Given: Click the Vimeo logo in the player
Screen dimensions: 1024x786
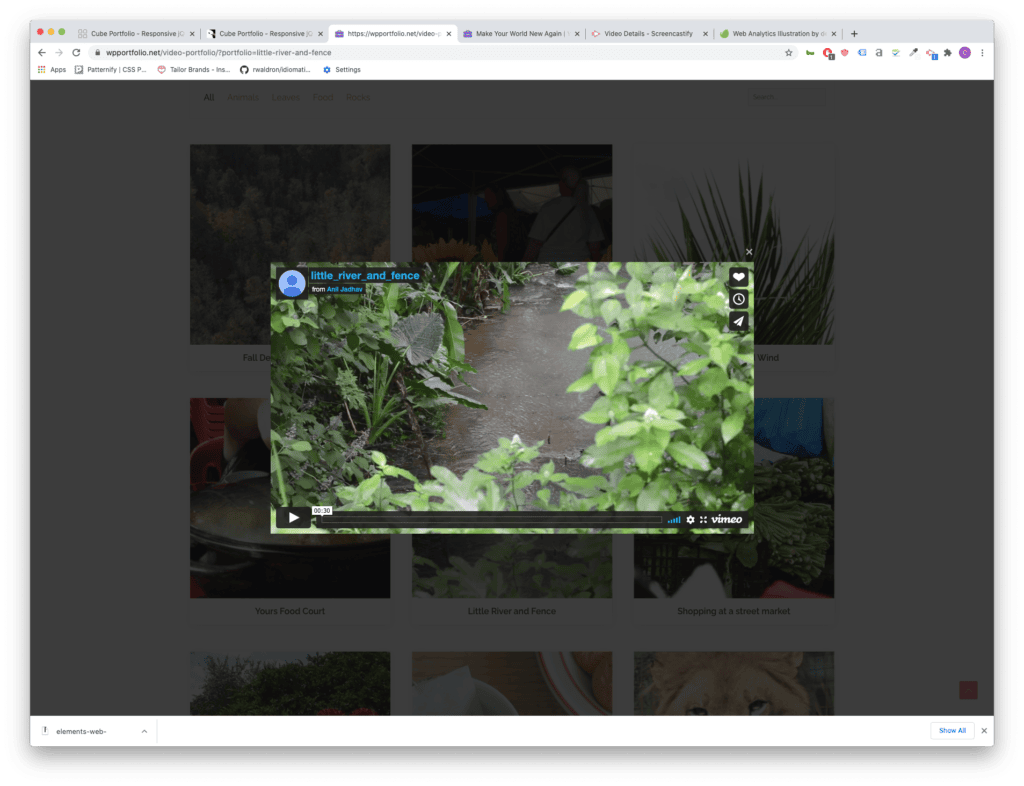Looking at the screenshot, I should click(x=726, y=520).
